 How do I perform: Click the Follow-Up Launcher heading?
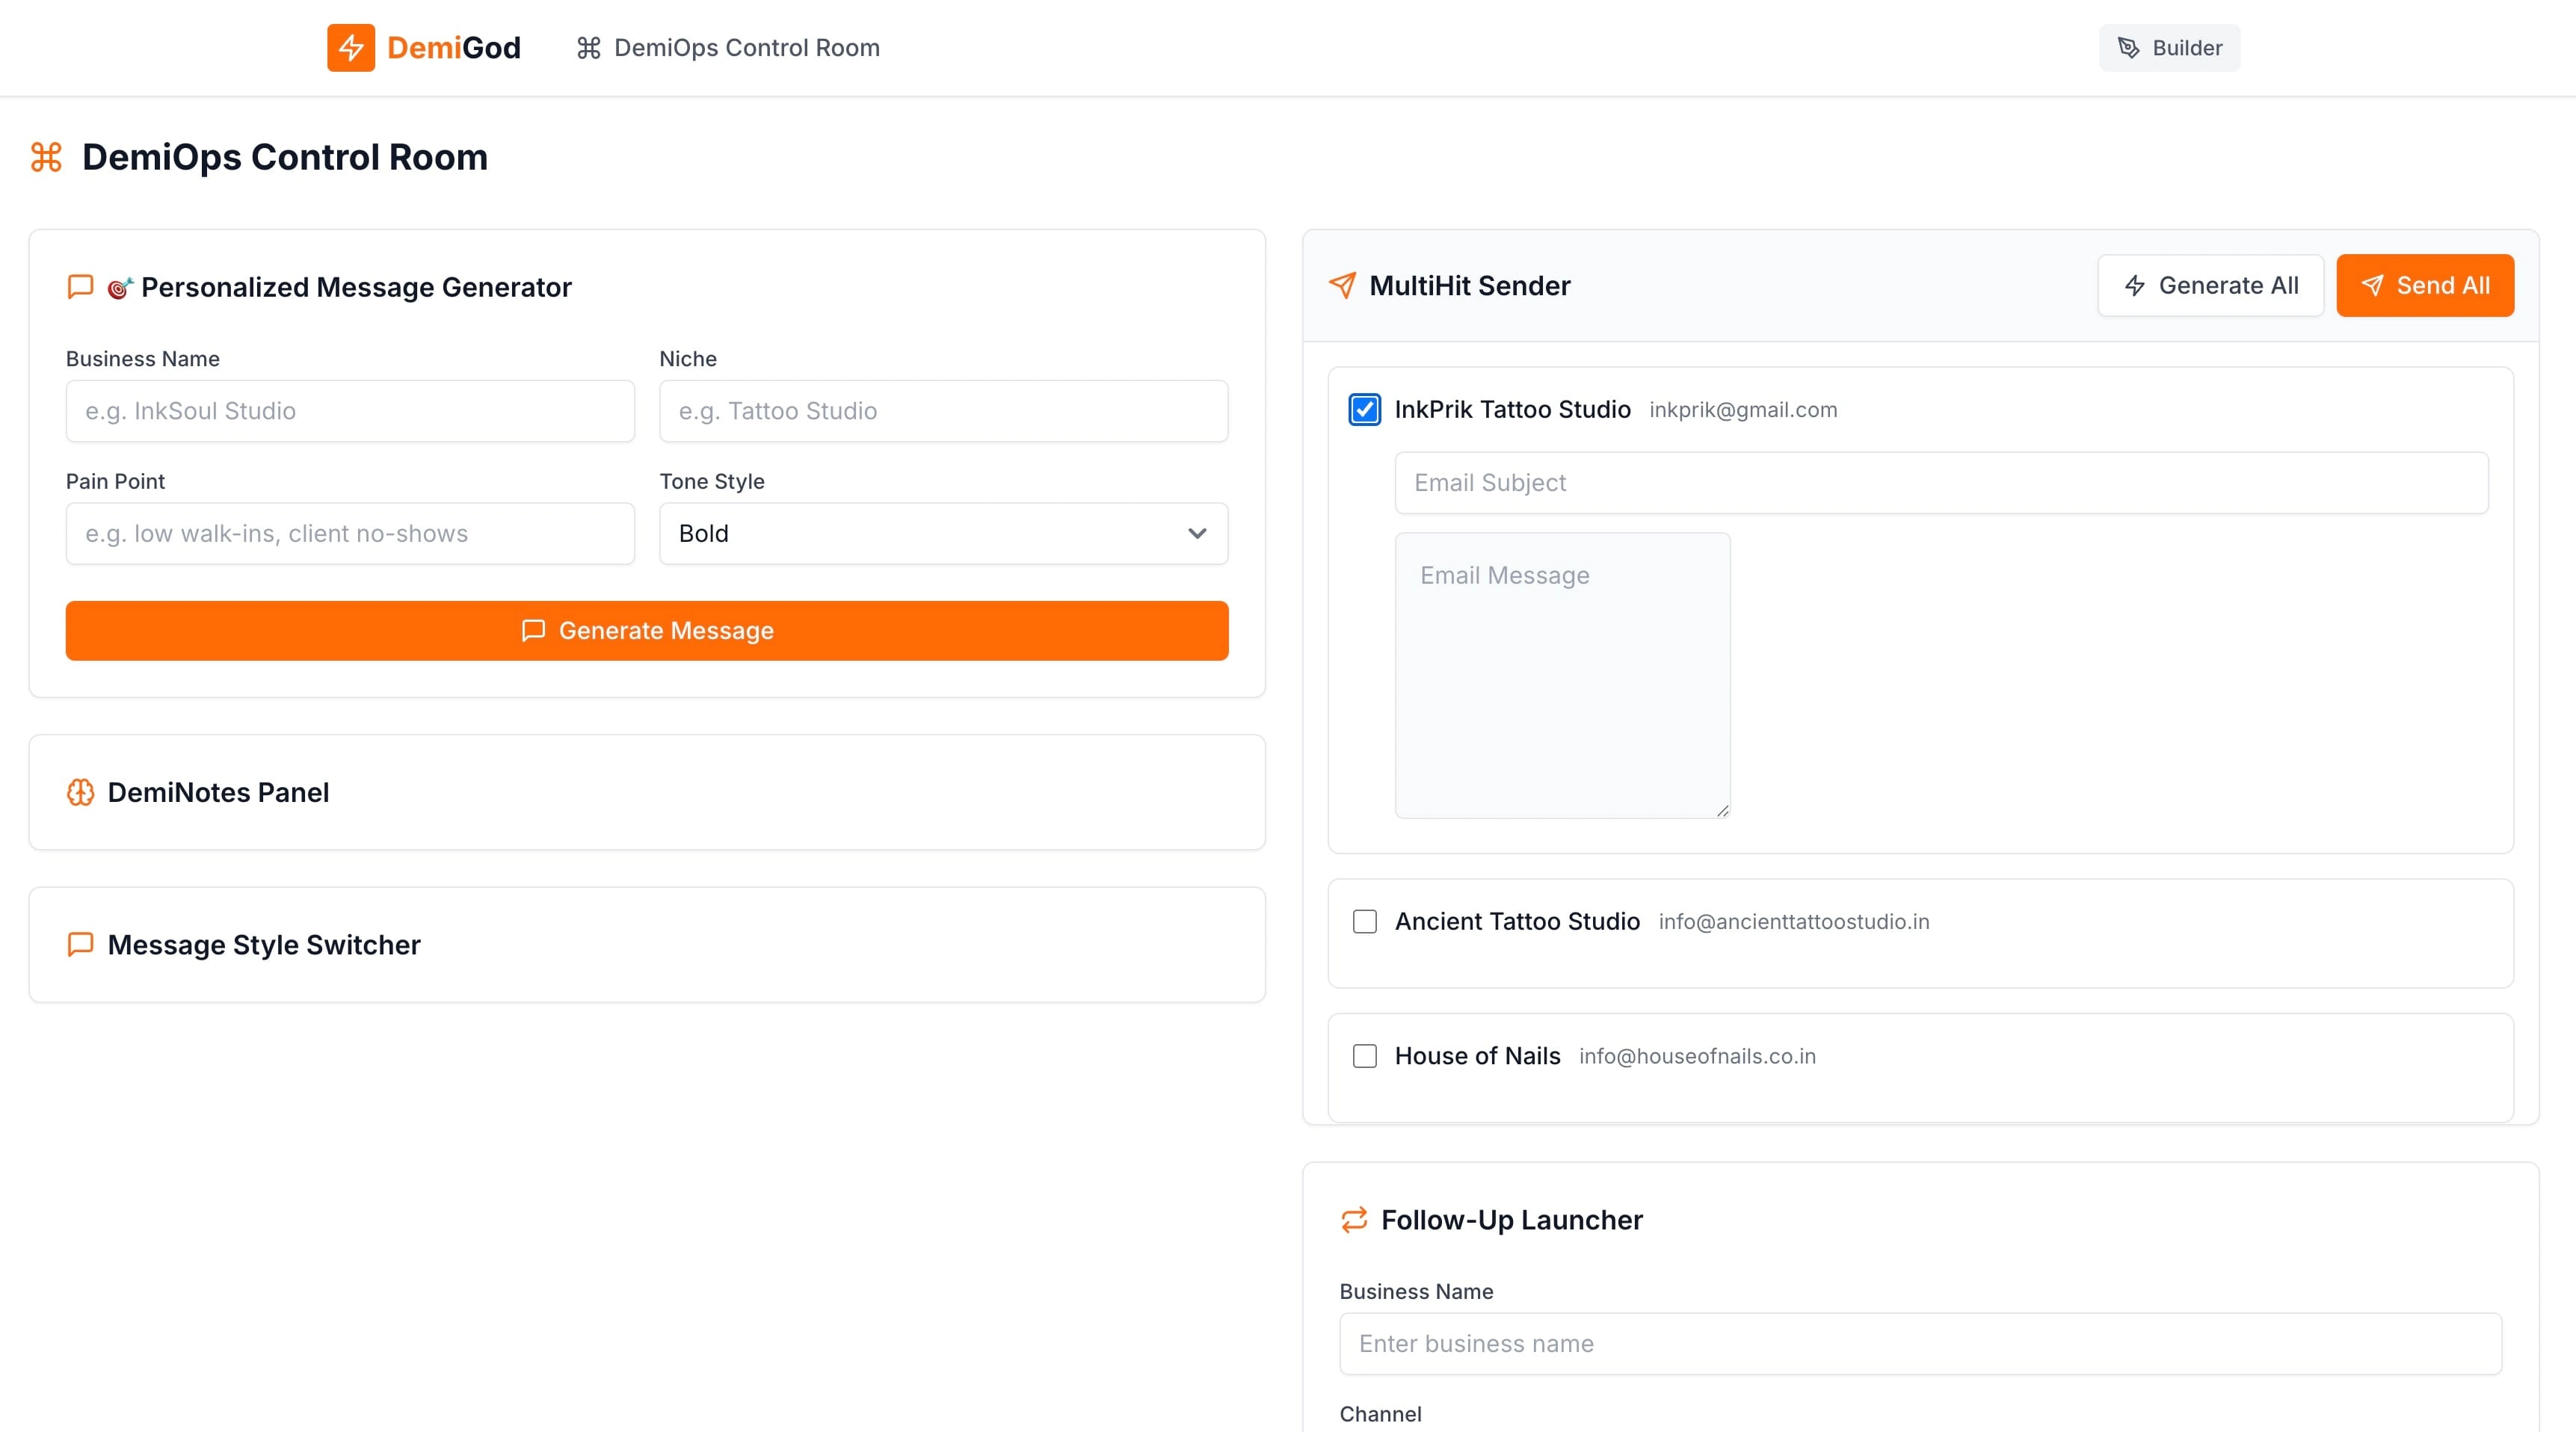(1511, 1219)
